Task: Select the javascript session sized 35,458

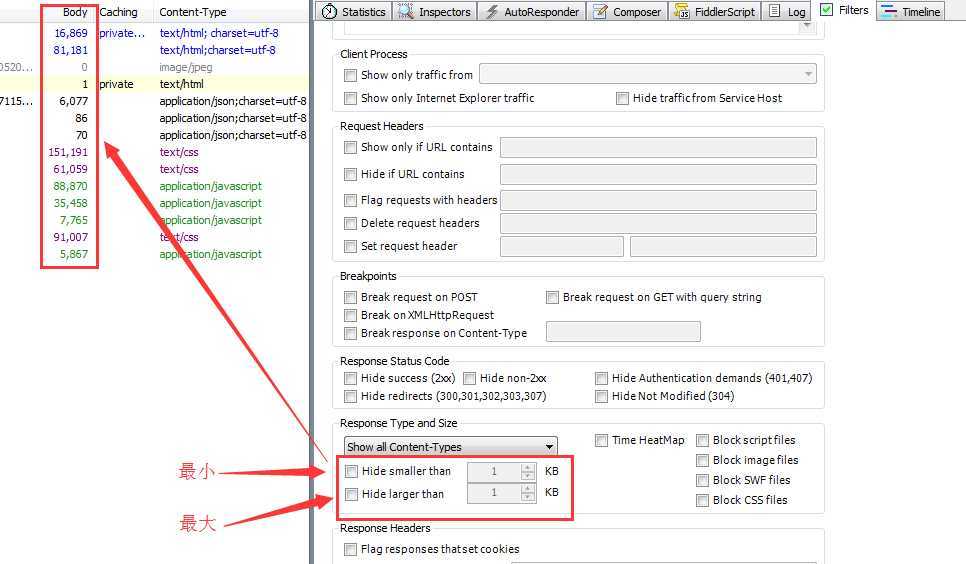Action: pos(154,203)
